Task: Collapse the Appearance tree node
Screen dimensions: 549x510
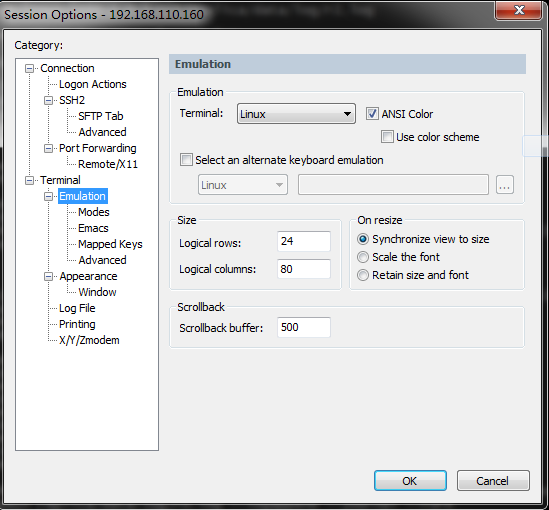Action: click(48, 277)
